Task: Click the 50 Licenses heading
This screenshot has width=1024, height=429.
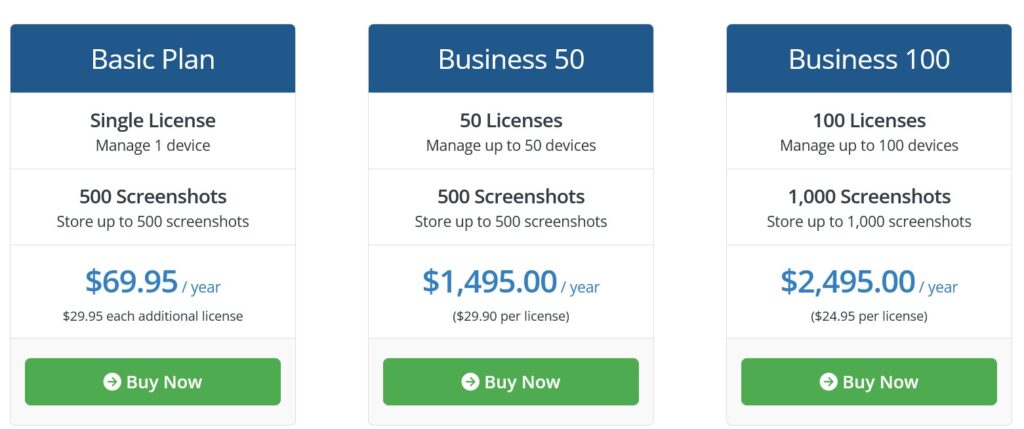Action: pos(511,121)
